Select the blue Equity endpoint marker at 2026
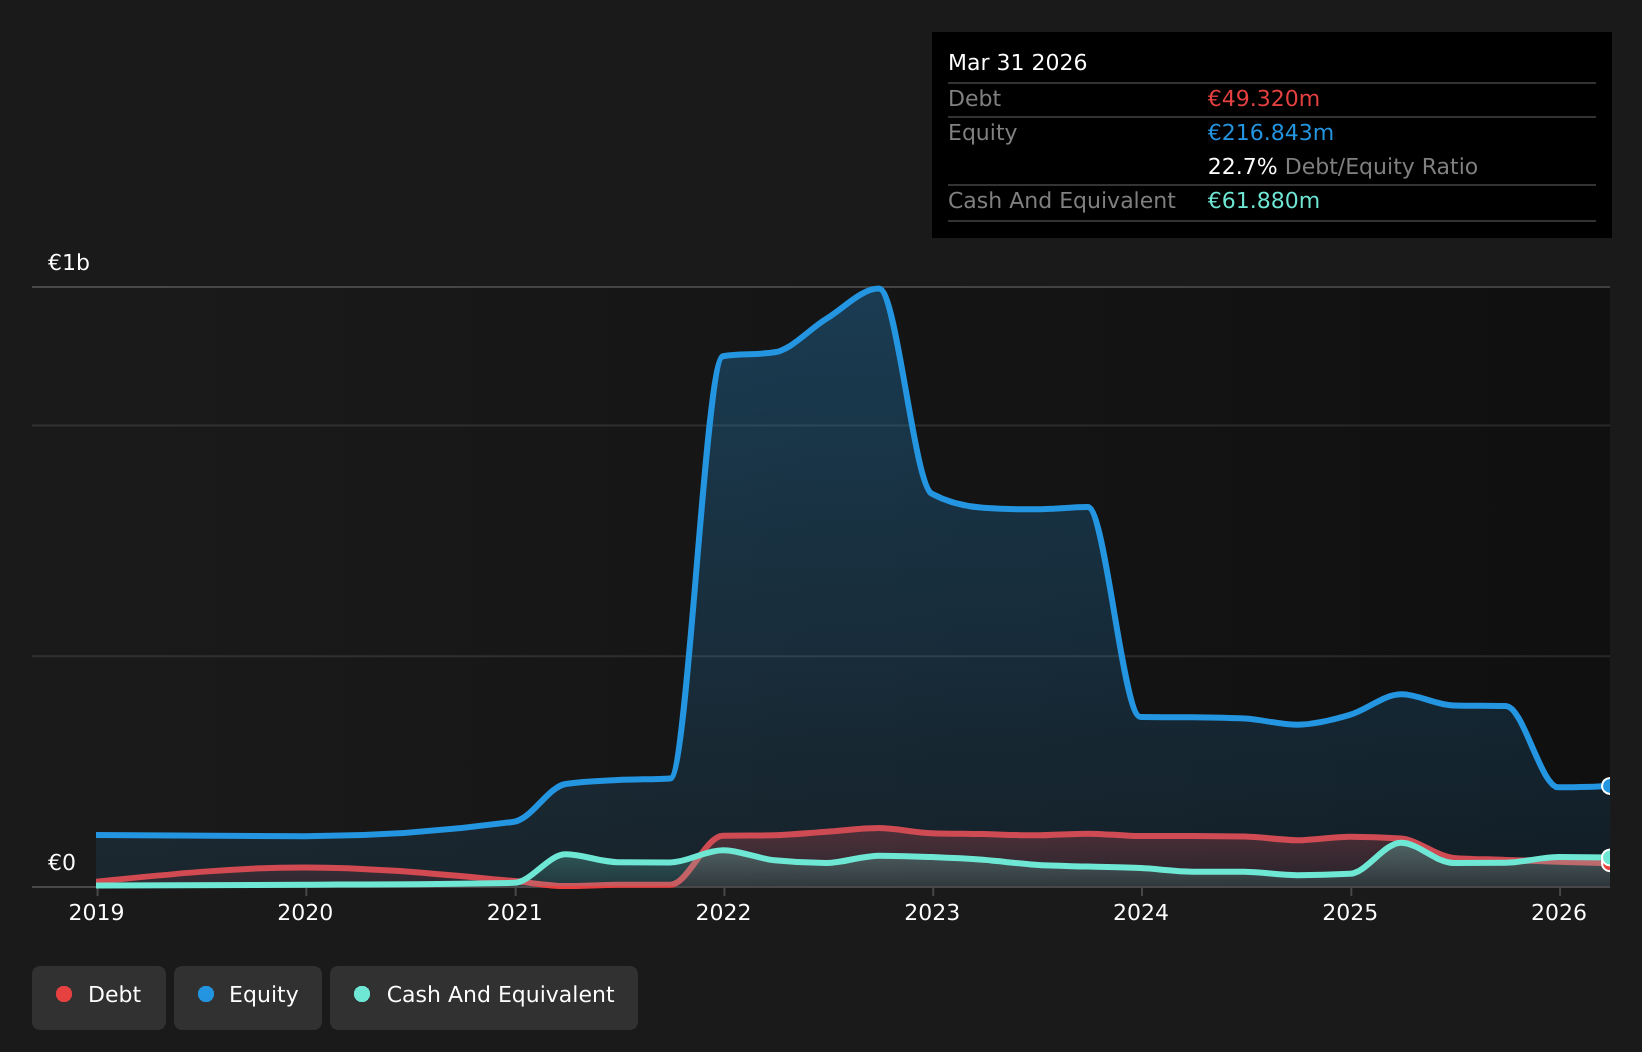The height and width of the screenshot is (1052, 1642). click(x=1607, y=786)
